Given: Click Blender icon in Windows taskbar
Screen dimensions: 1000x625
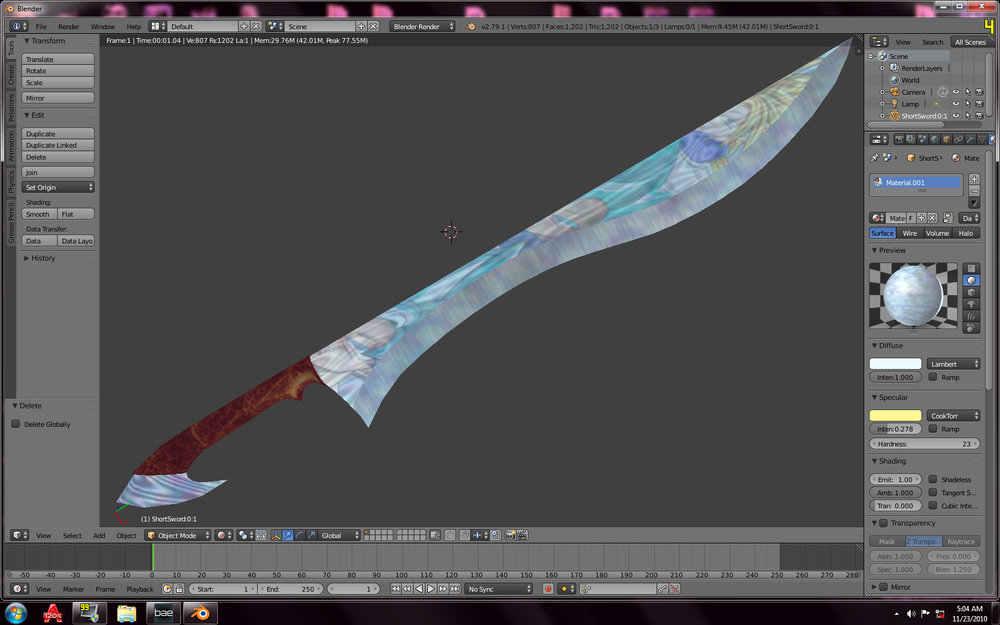Looking at the screenshot, I should coord(200,613).
